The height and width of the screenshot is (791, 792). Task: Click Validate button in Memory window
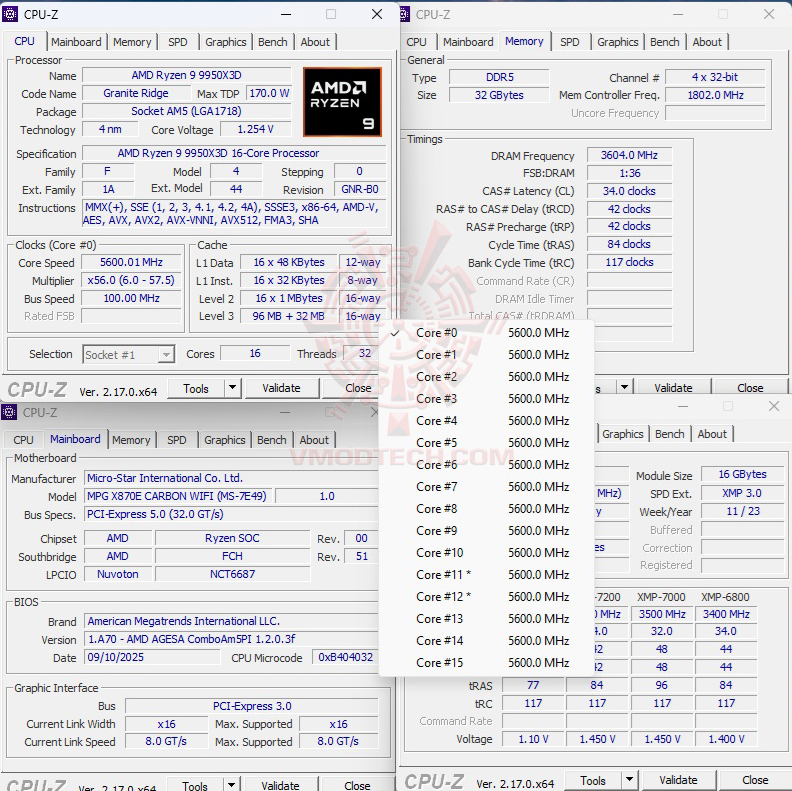(x=673, y=387)
